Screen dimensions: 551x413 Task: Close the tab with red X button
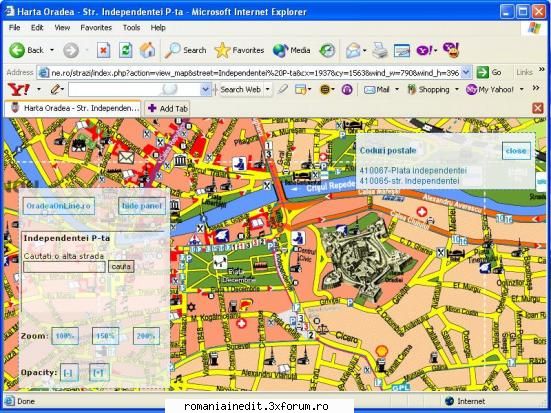pos(538,108)
